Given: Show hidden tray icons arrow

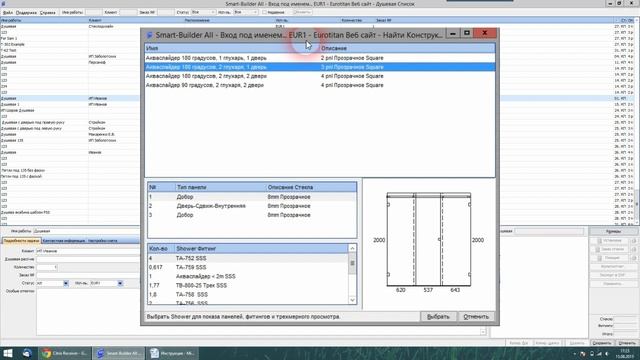Looking at the screenshot, I should [575, 354].
